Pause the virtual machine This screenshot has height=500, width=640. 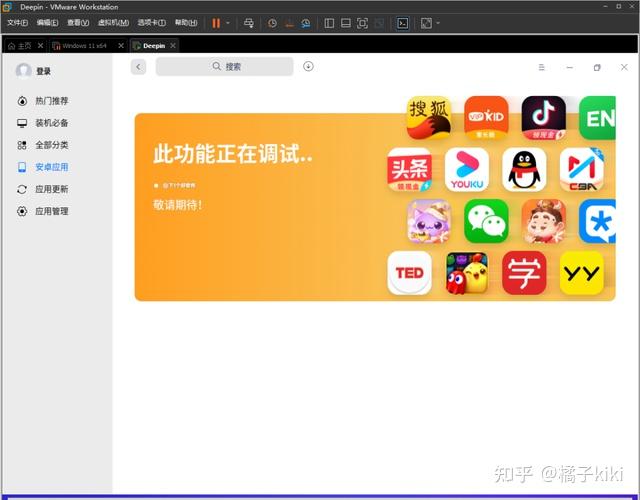[216, 23]
